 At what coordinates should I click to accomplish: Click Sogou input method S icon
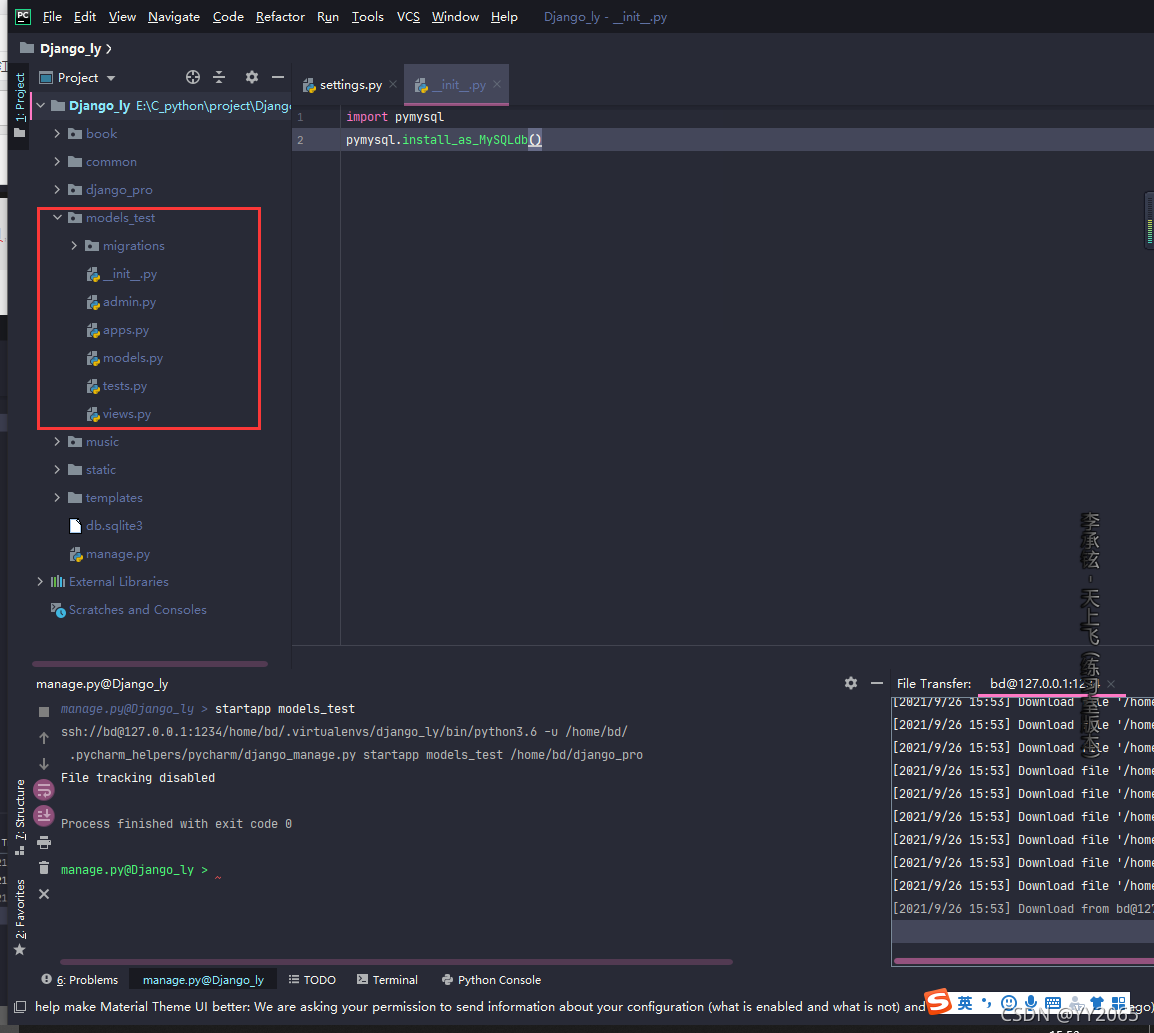pyautogui.click(x=938, y=1001)
